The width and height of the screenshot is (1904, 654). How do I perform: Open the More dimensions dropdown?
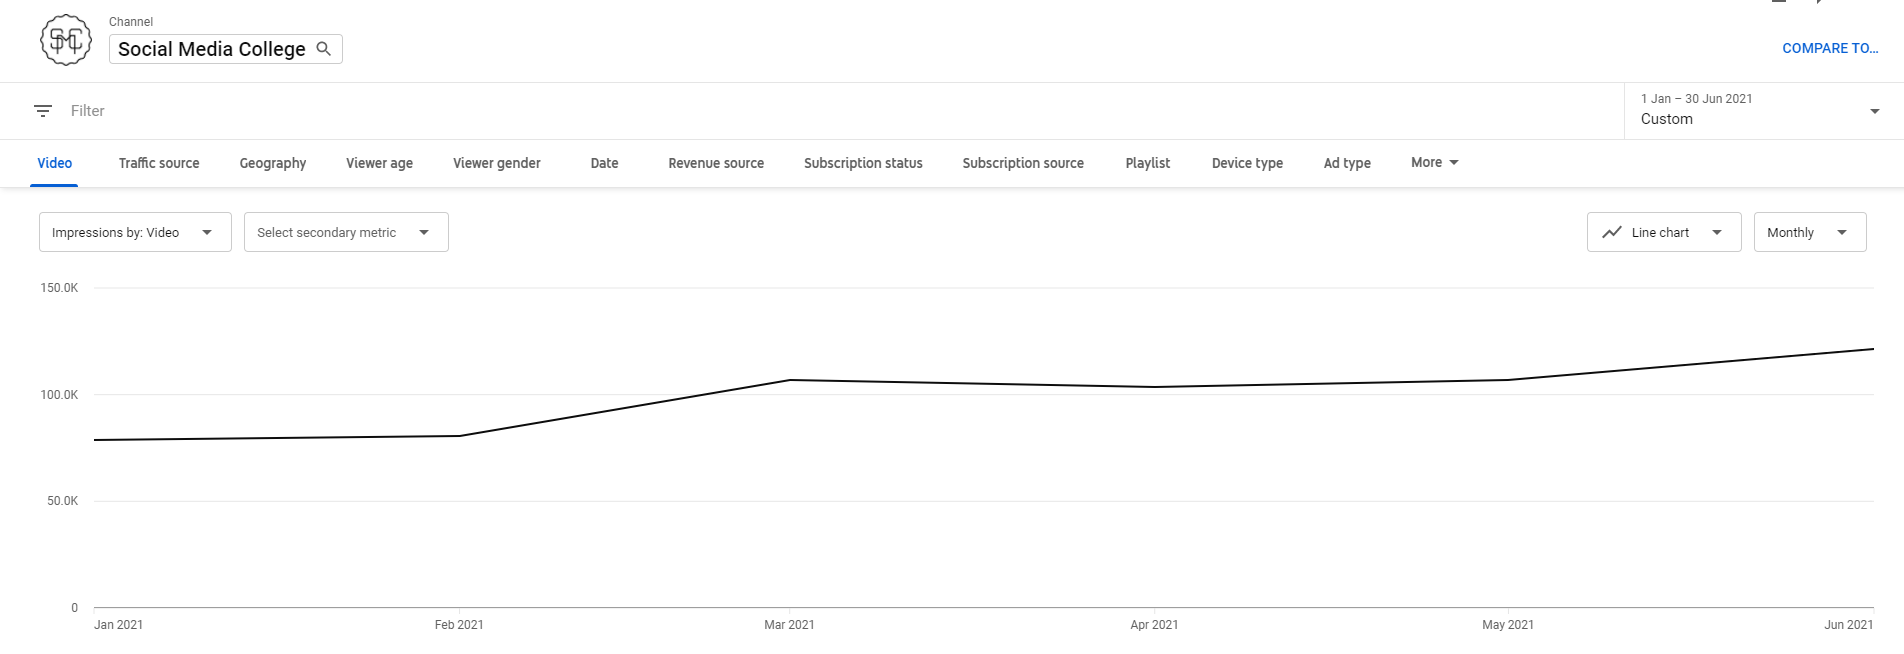coord(1432,162)
